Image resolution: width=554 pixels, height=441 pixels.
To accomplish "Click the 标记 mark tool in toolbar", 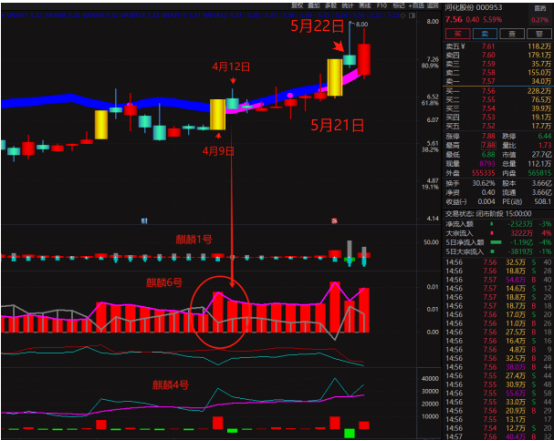I will [399, 6].
